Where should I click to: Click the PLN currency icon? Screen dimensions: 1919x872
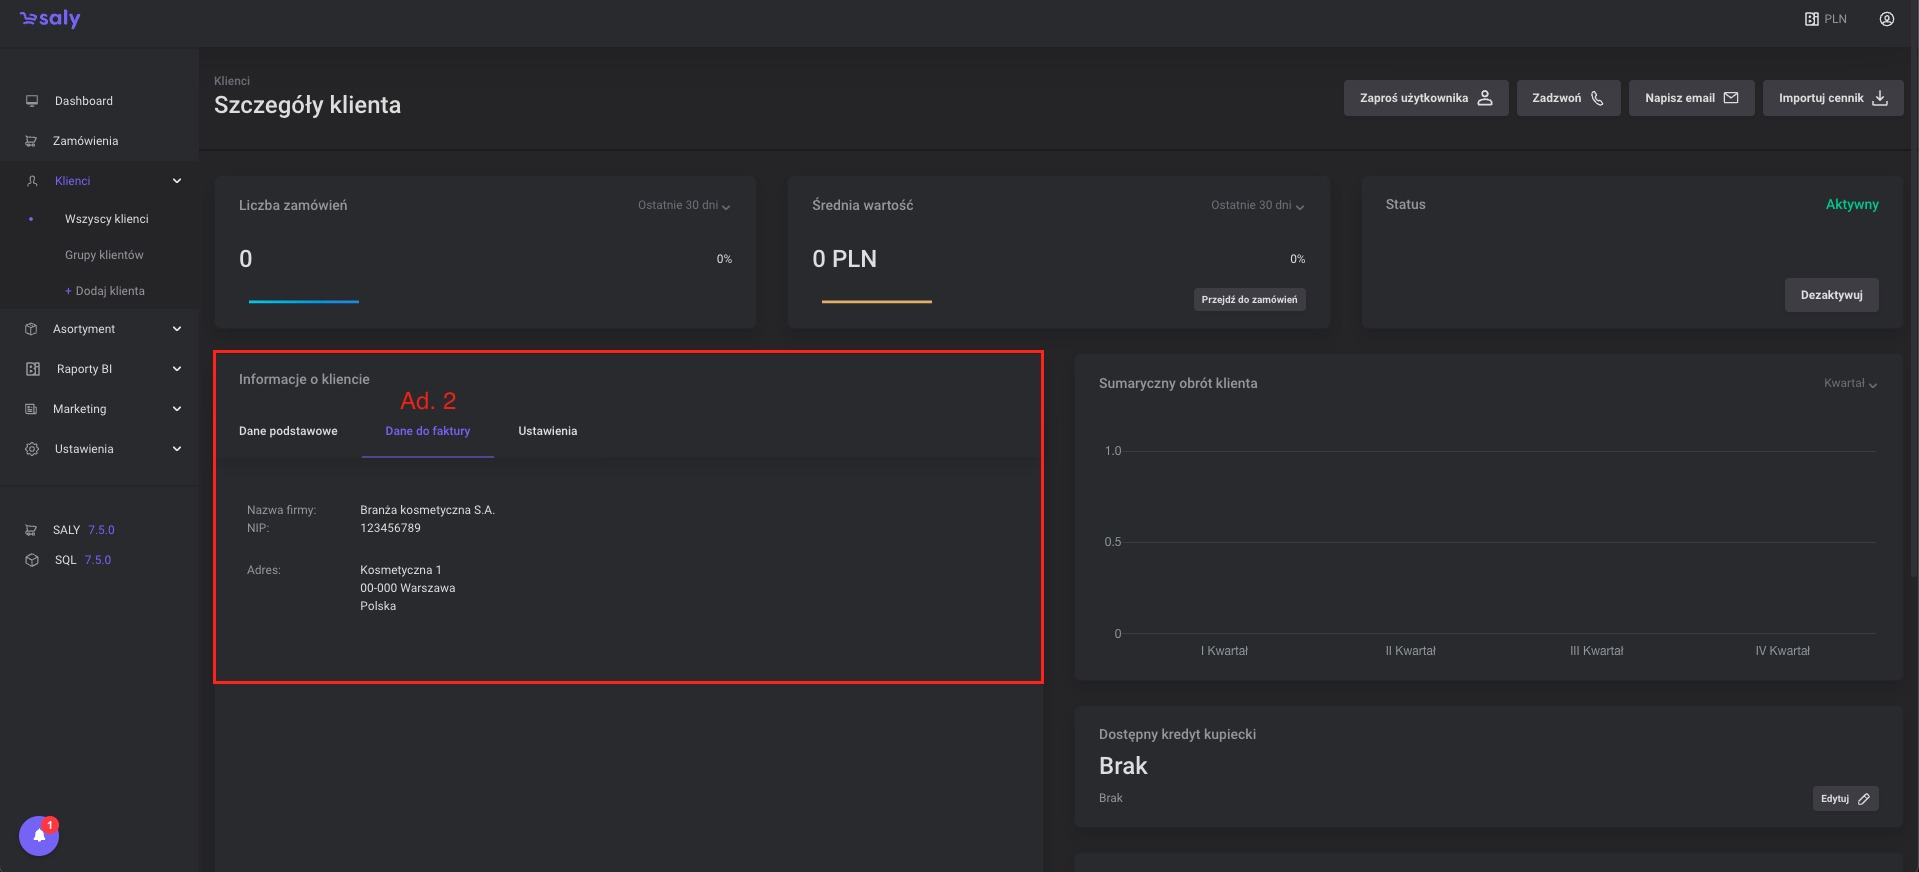pyautogui.click(x=1811, y=19)
